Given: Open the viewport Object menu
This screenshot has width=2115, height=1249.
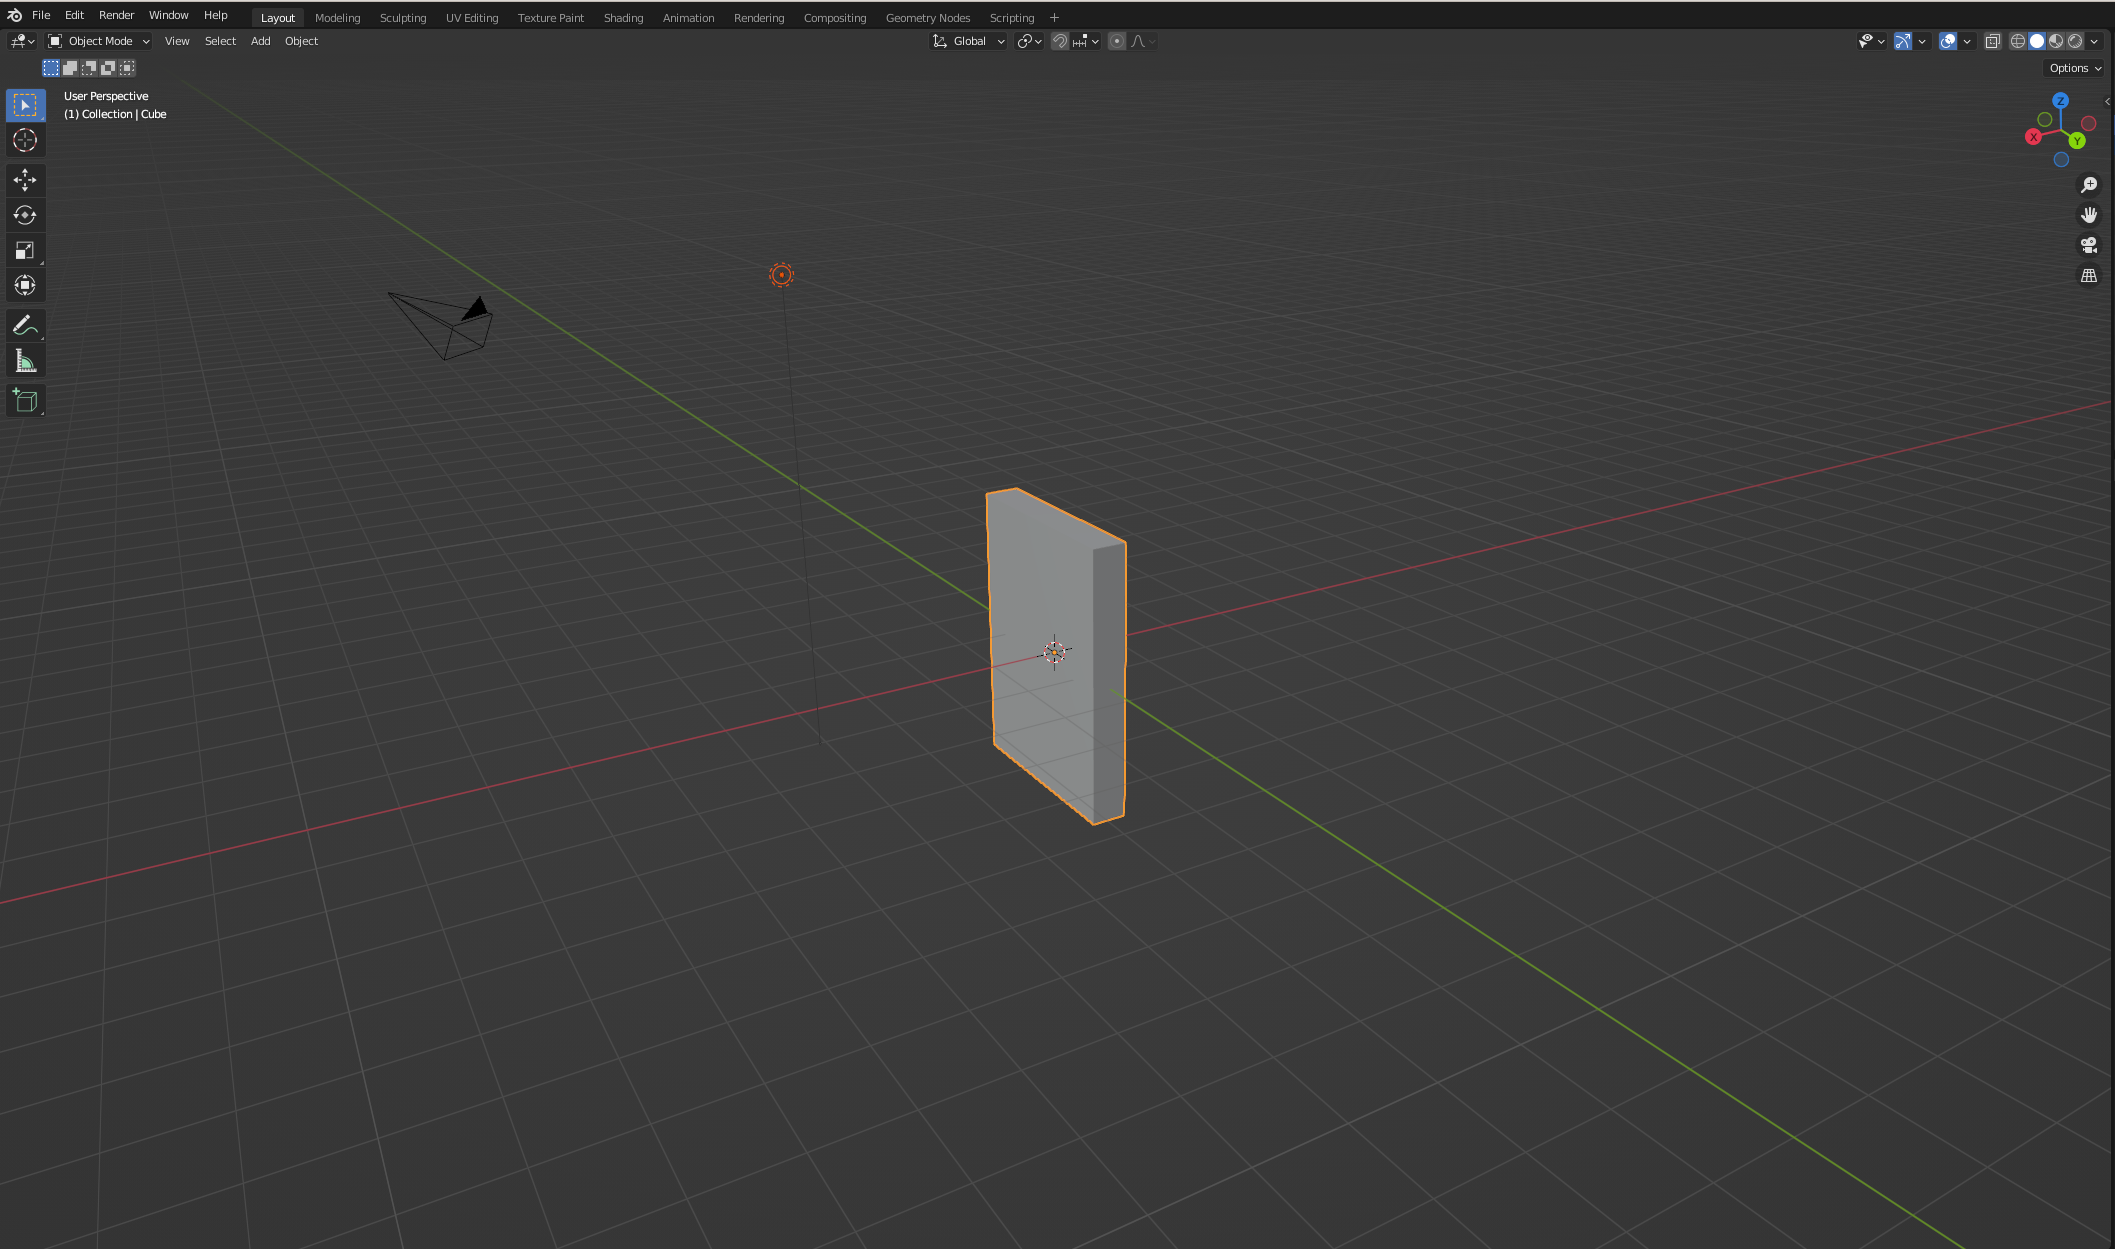Looking at the screenshot, I should pyautogui.click(x=301, y=41).
